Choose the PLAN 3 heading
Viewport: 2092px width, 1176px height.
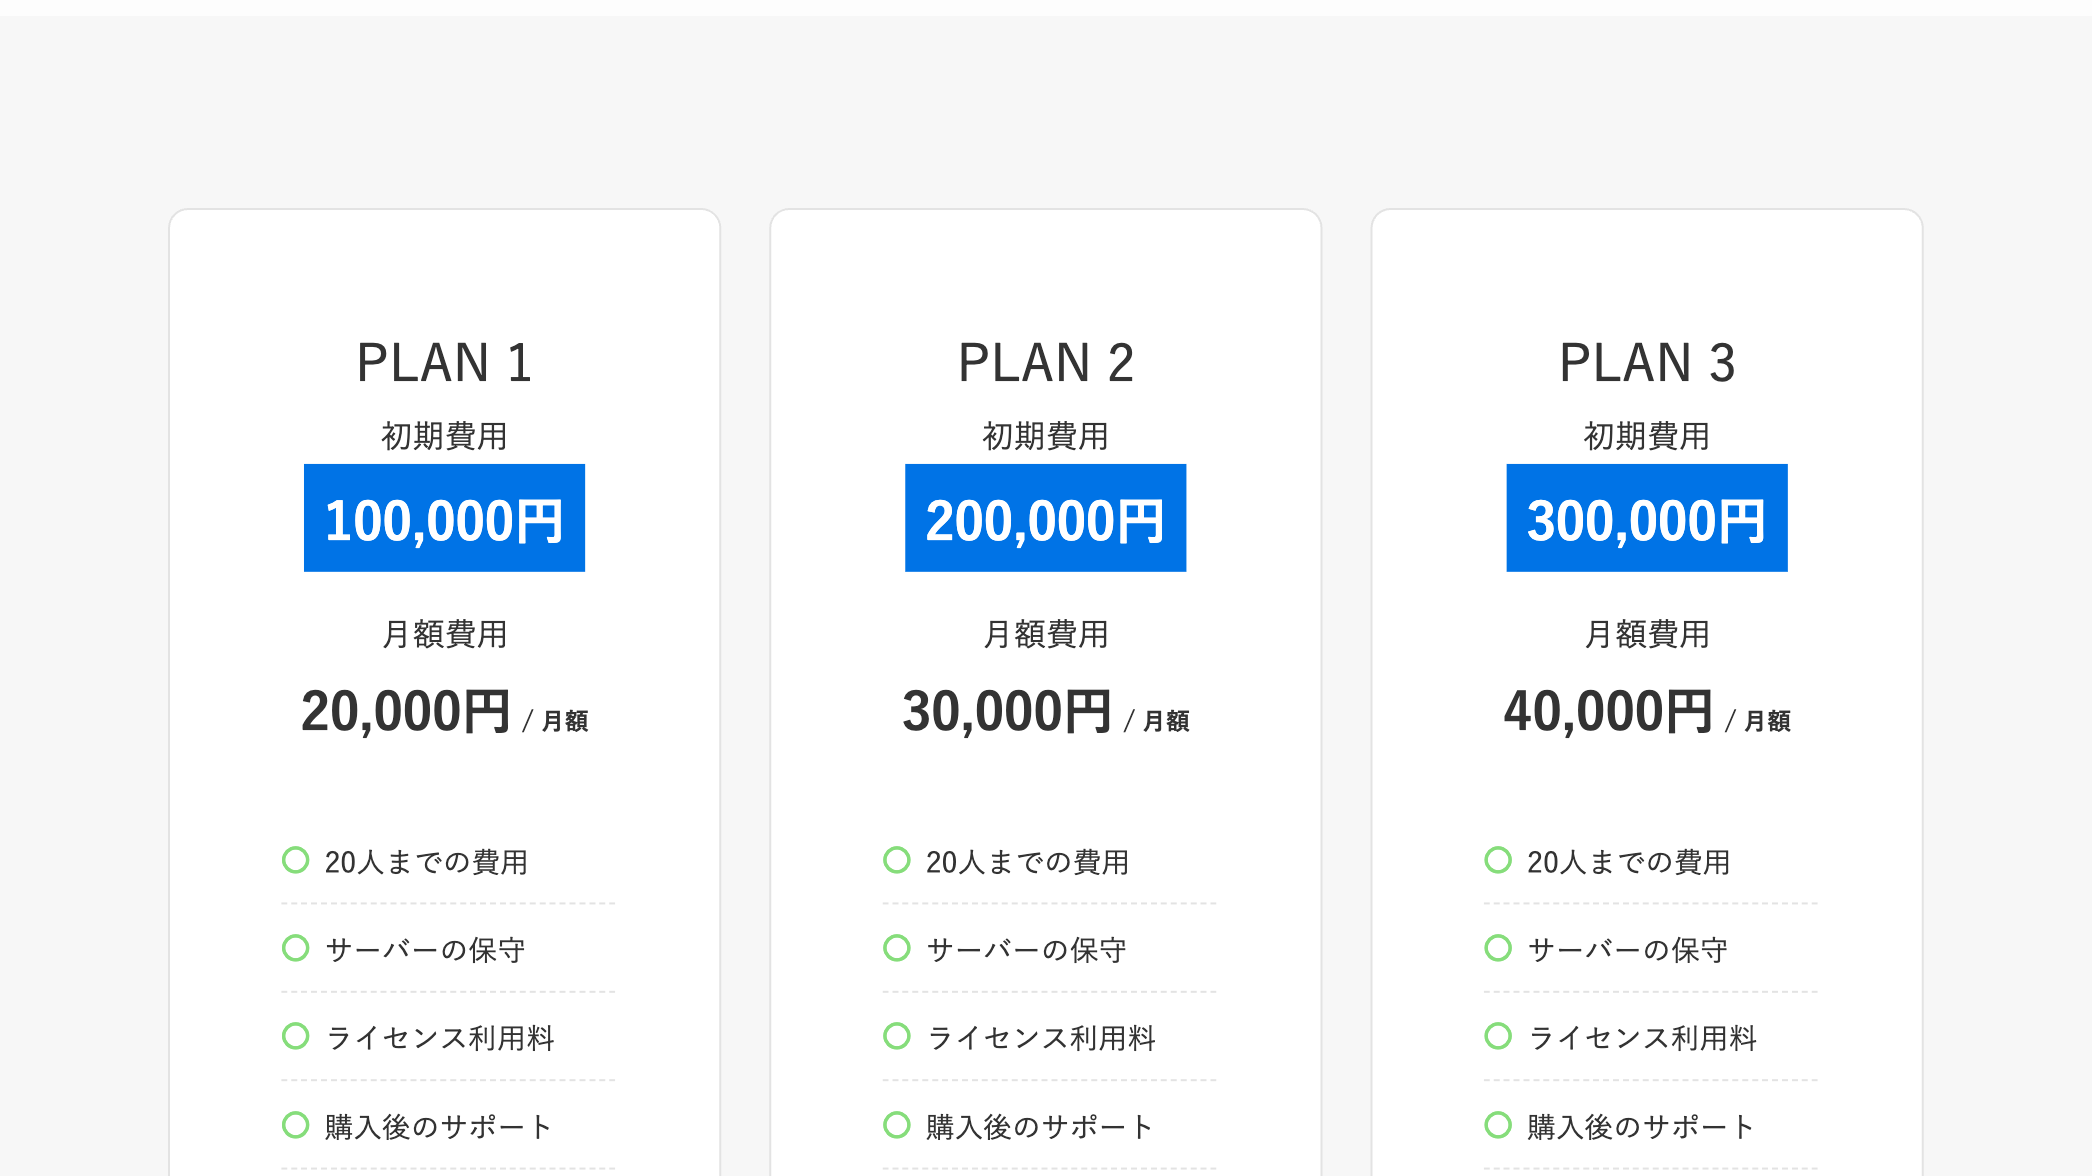[x=1647, y=362]
